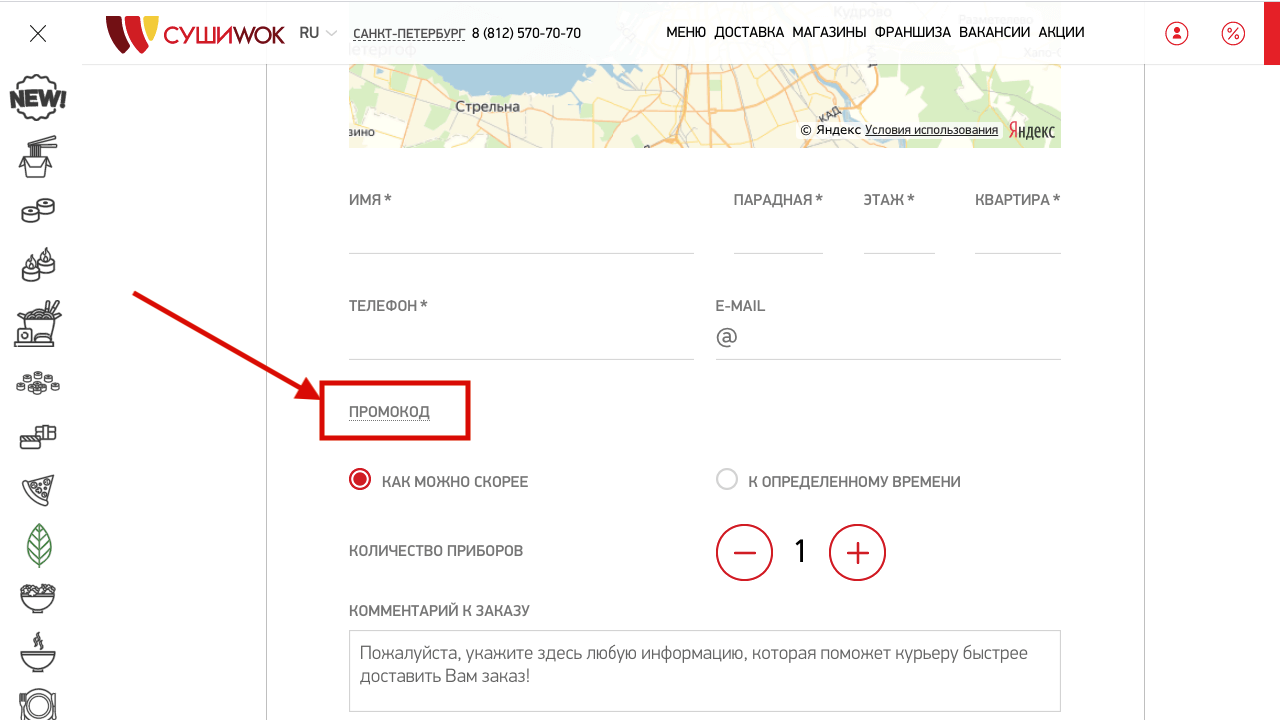
Task: Click the Условия использования map link
Action: pos(931,130)
